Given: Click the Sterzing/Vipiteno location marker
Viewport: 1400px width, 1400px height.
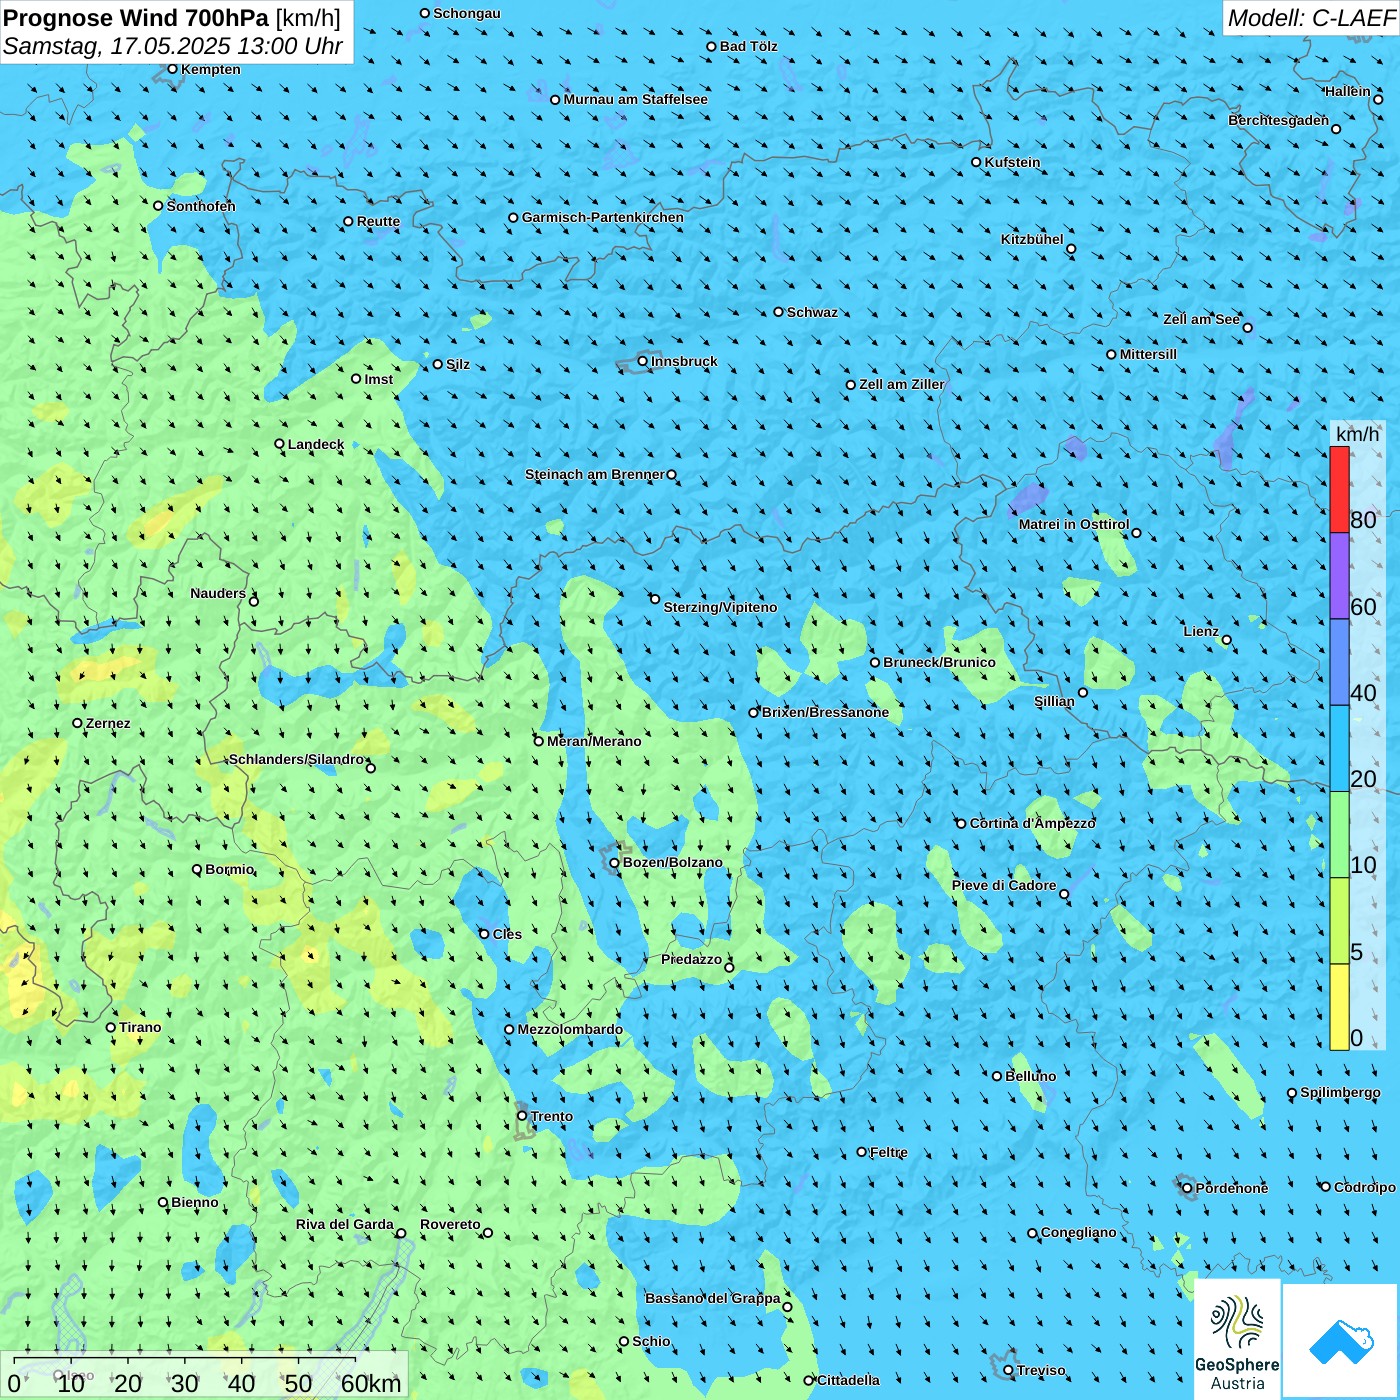Looking at the screenshot, I should point(655,599).
